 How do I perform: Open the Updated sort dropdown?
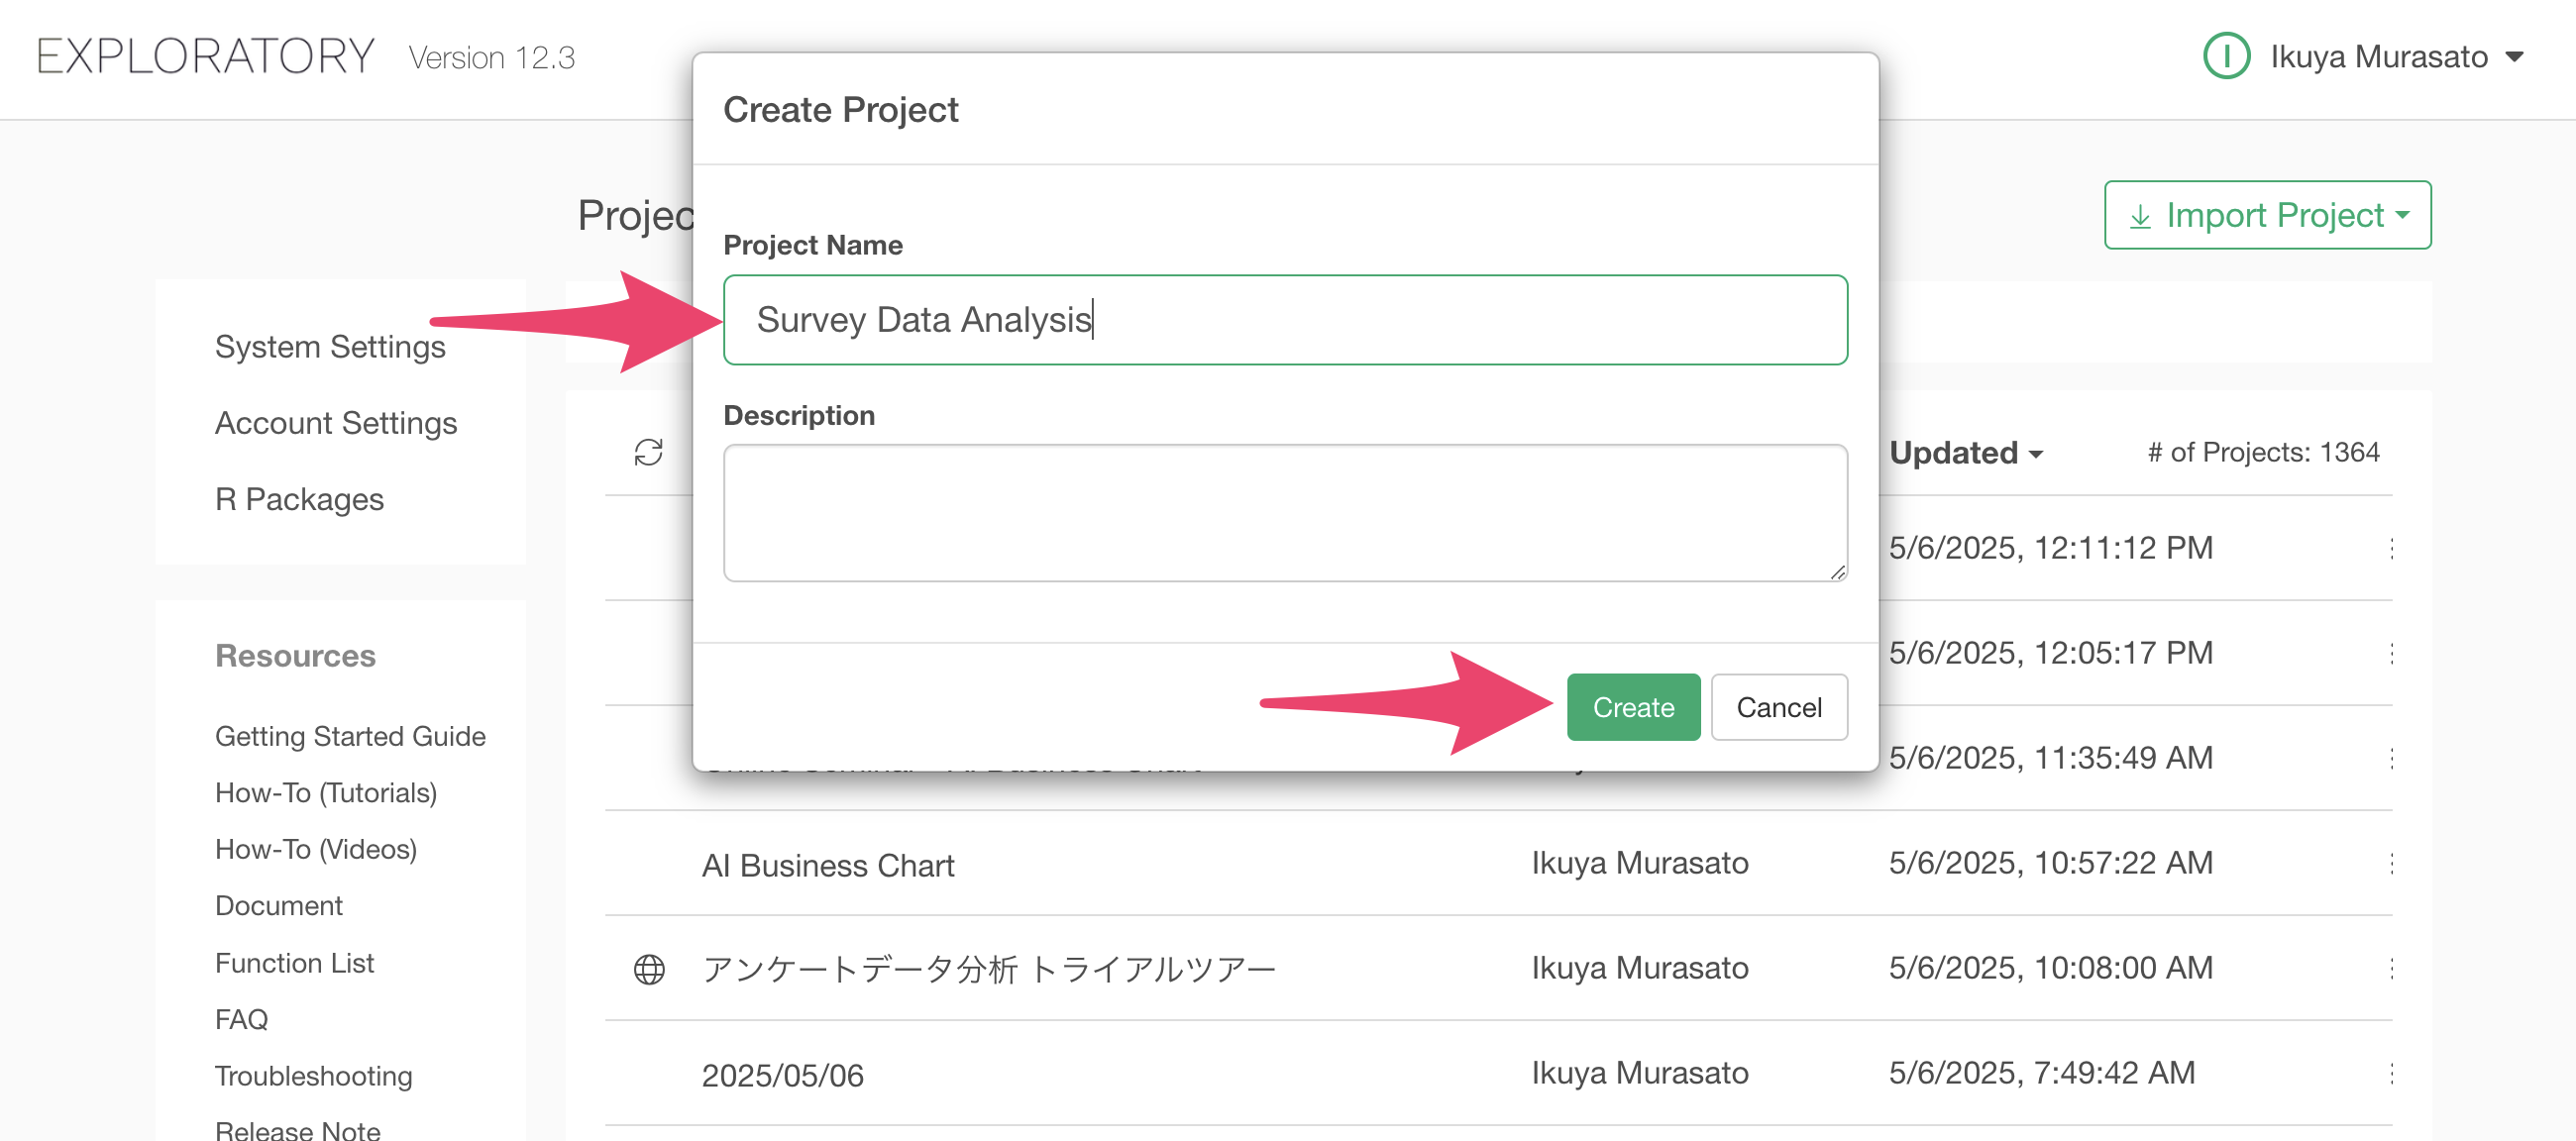tap(1964, 453)
